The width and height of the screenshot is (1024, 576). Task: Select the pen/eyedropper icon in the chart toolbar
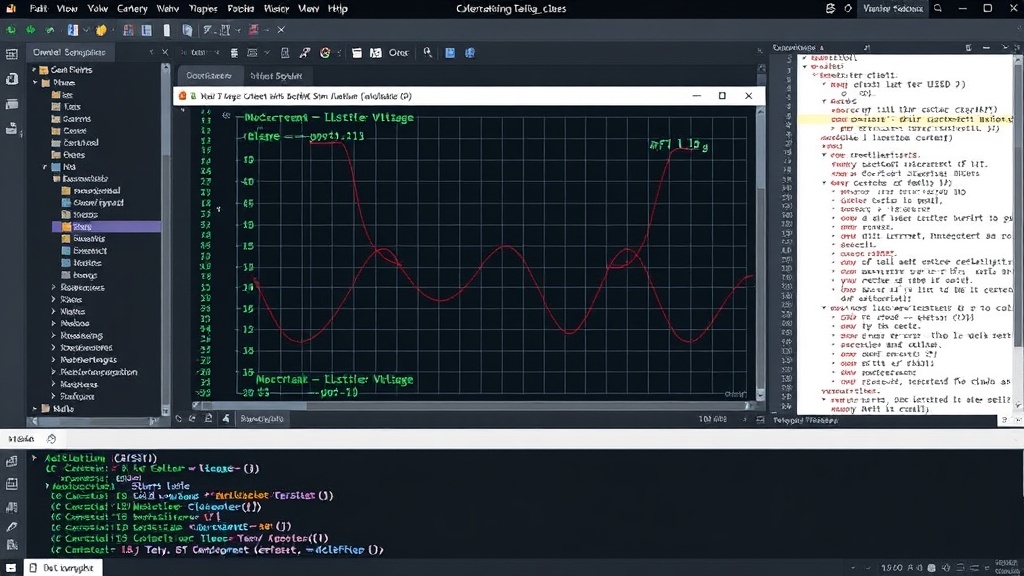click(304, 53)
